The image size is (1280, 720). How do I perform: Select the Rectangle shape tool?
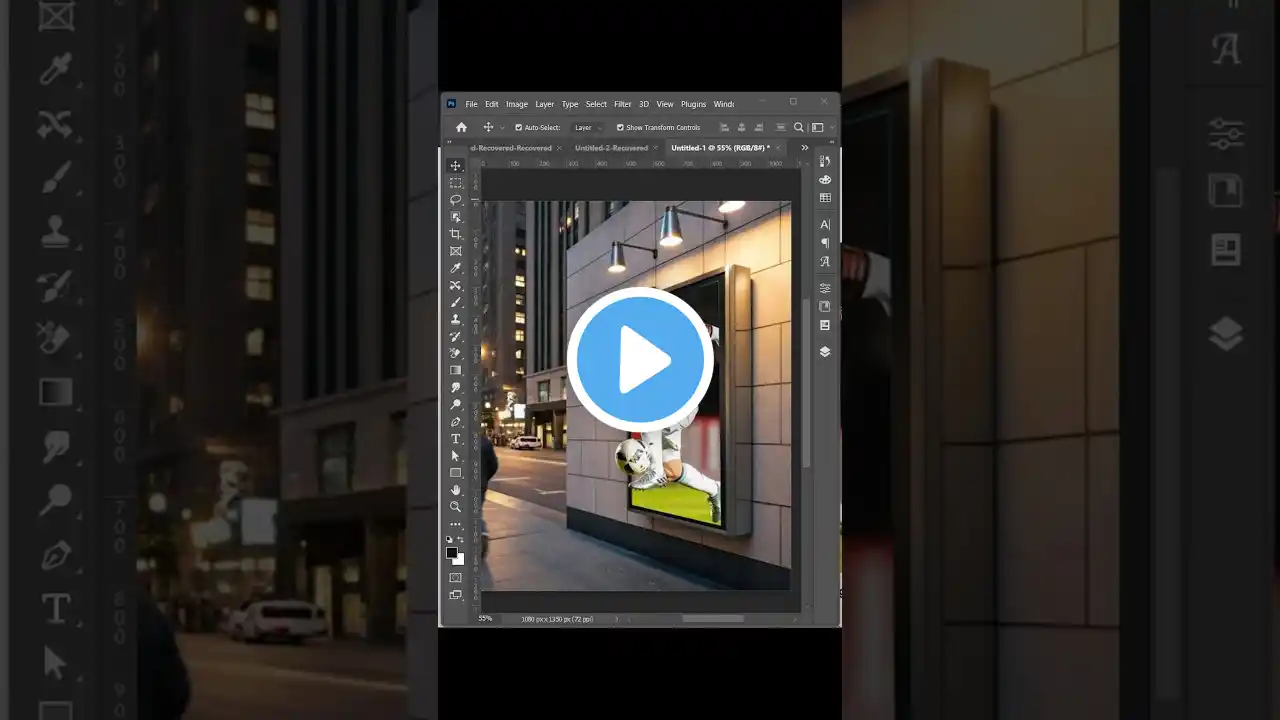(456, 473)
